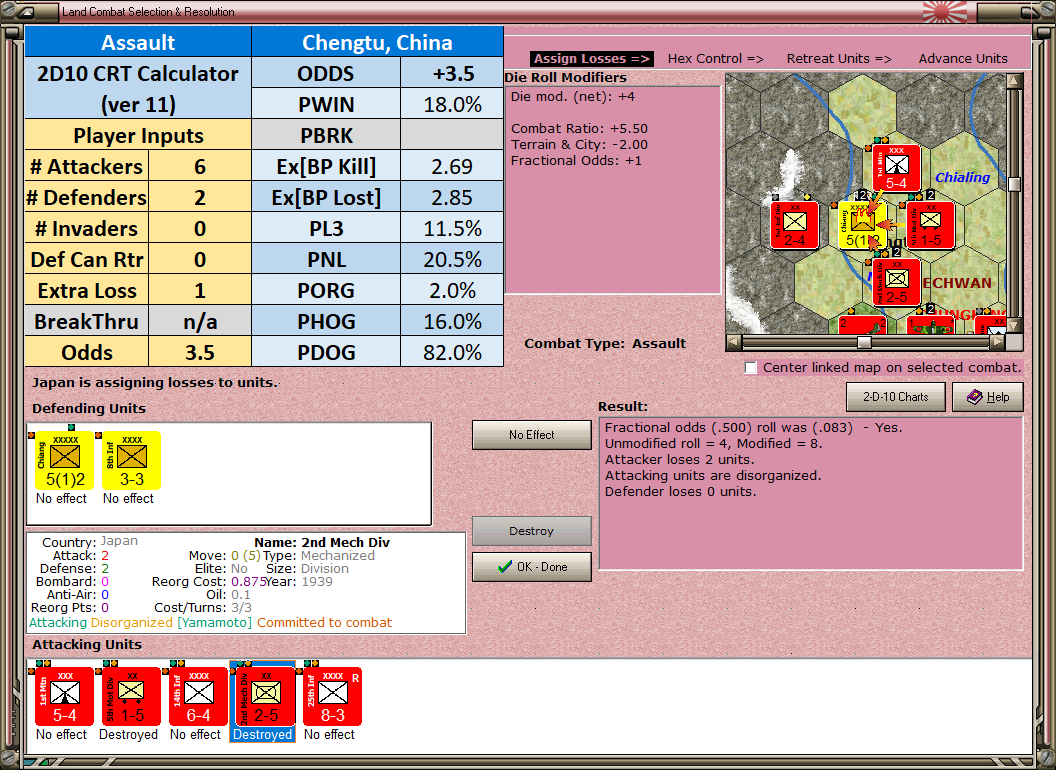Viewport: 1056px width, 770px height.
Task: Click the Destroyed label under 5th Mot Div
Action: click(129, 734)
